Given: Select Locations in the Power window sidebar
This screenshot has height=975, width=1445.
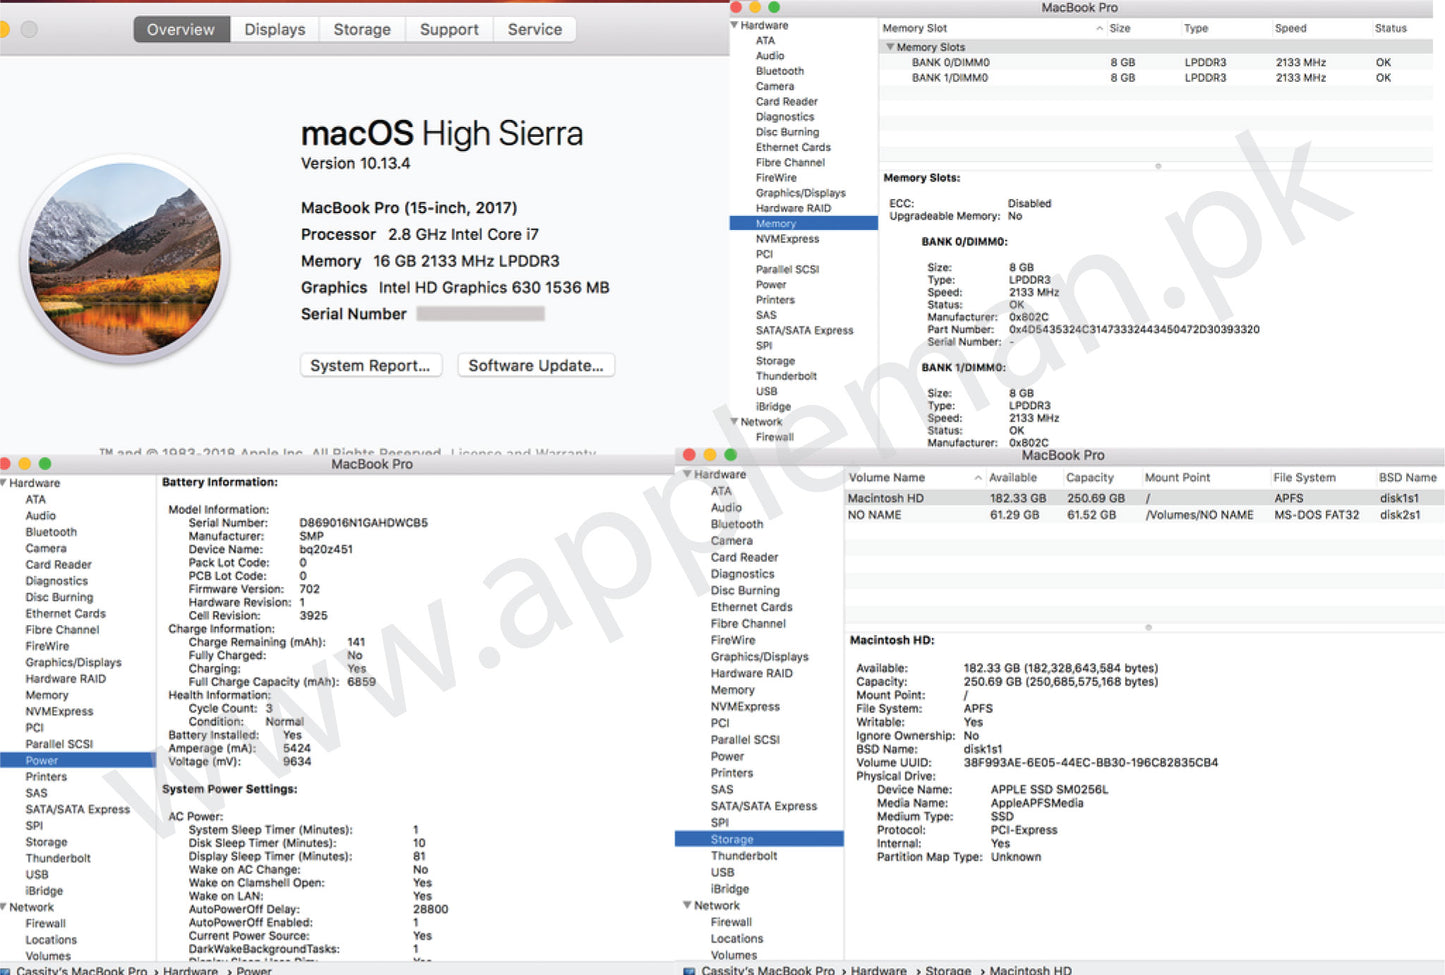Looking at the screenshot, I should click(51, 940).
